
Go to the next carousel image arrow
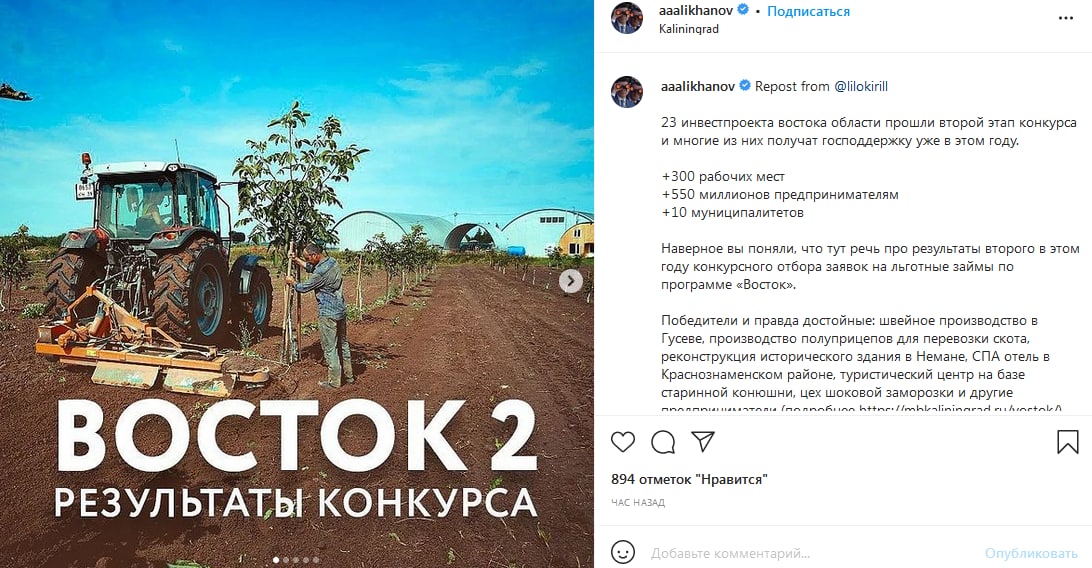point(570,281)
